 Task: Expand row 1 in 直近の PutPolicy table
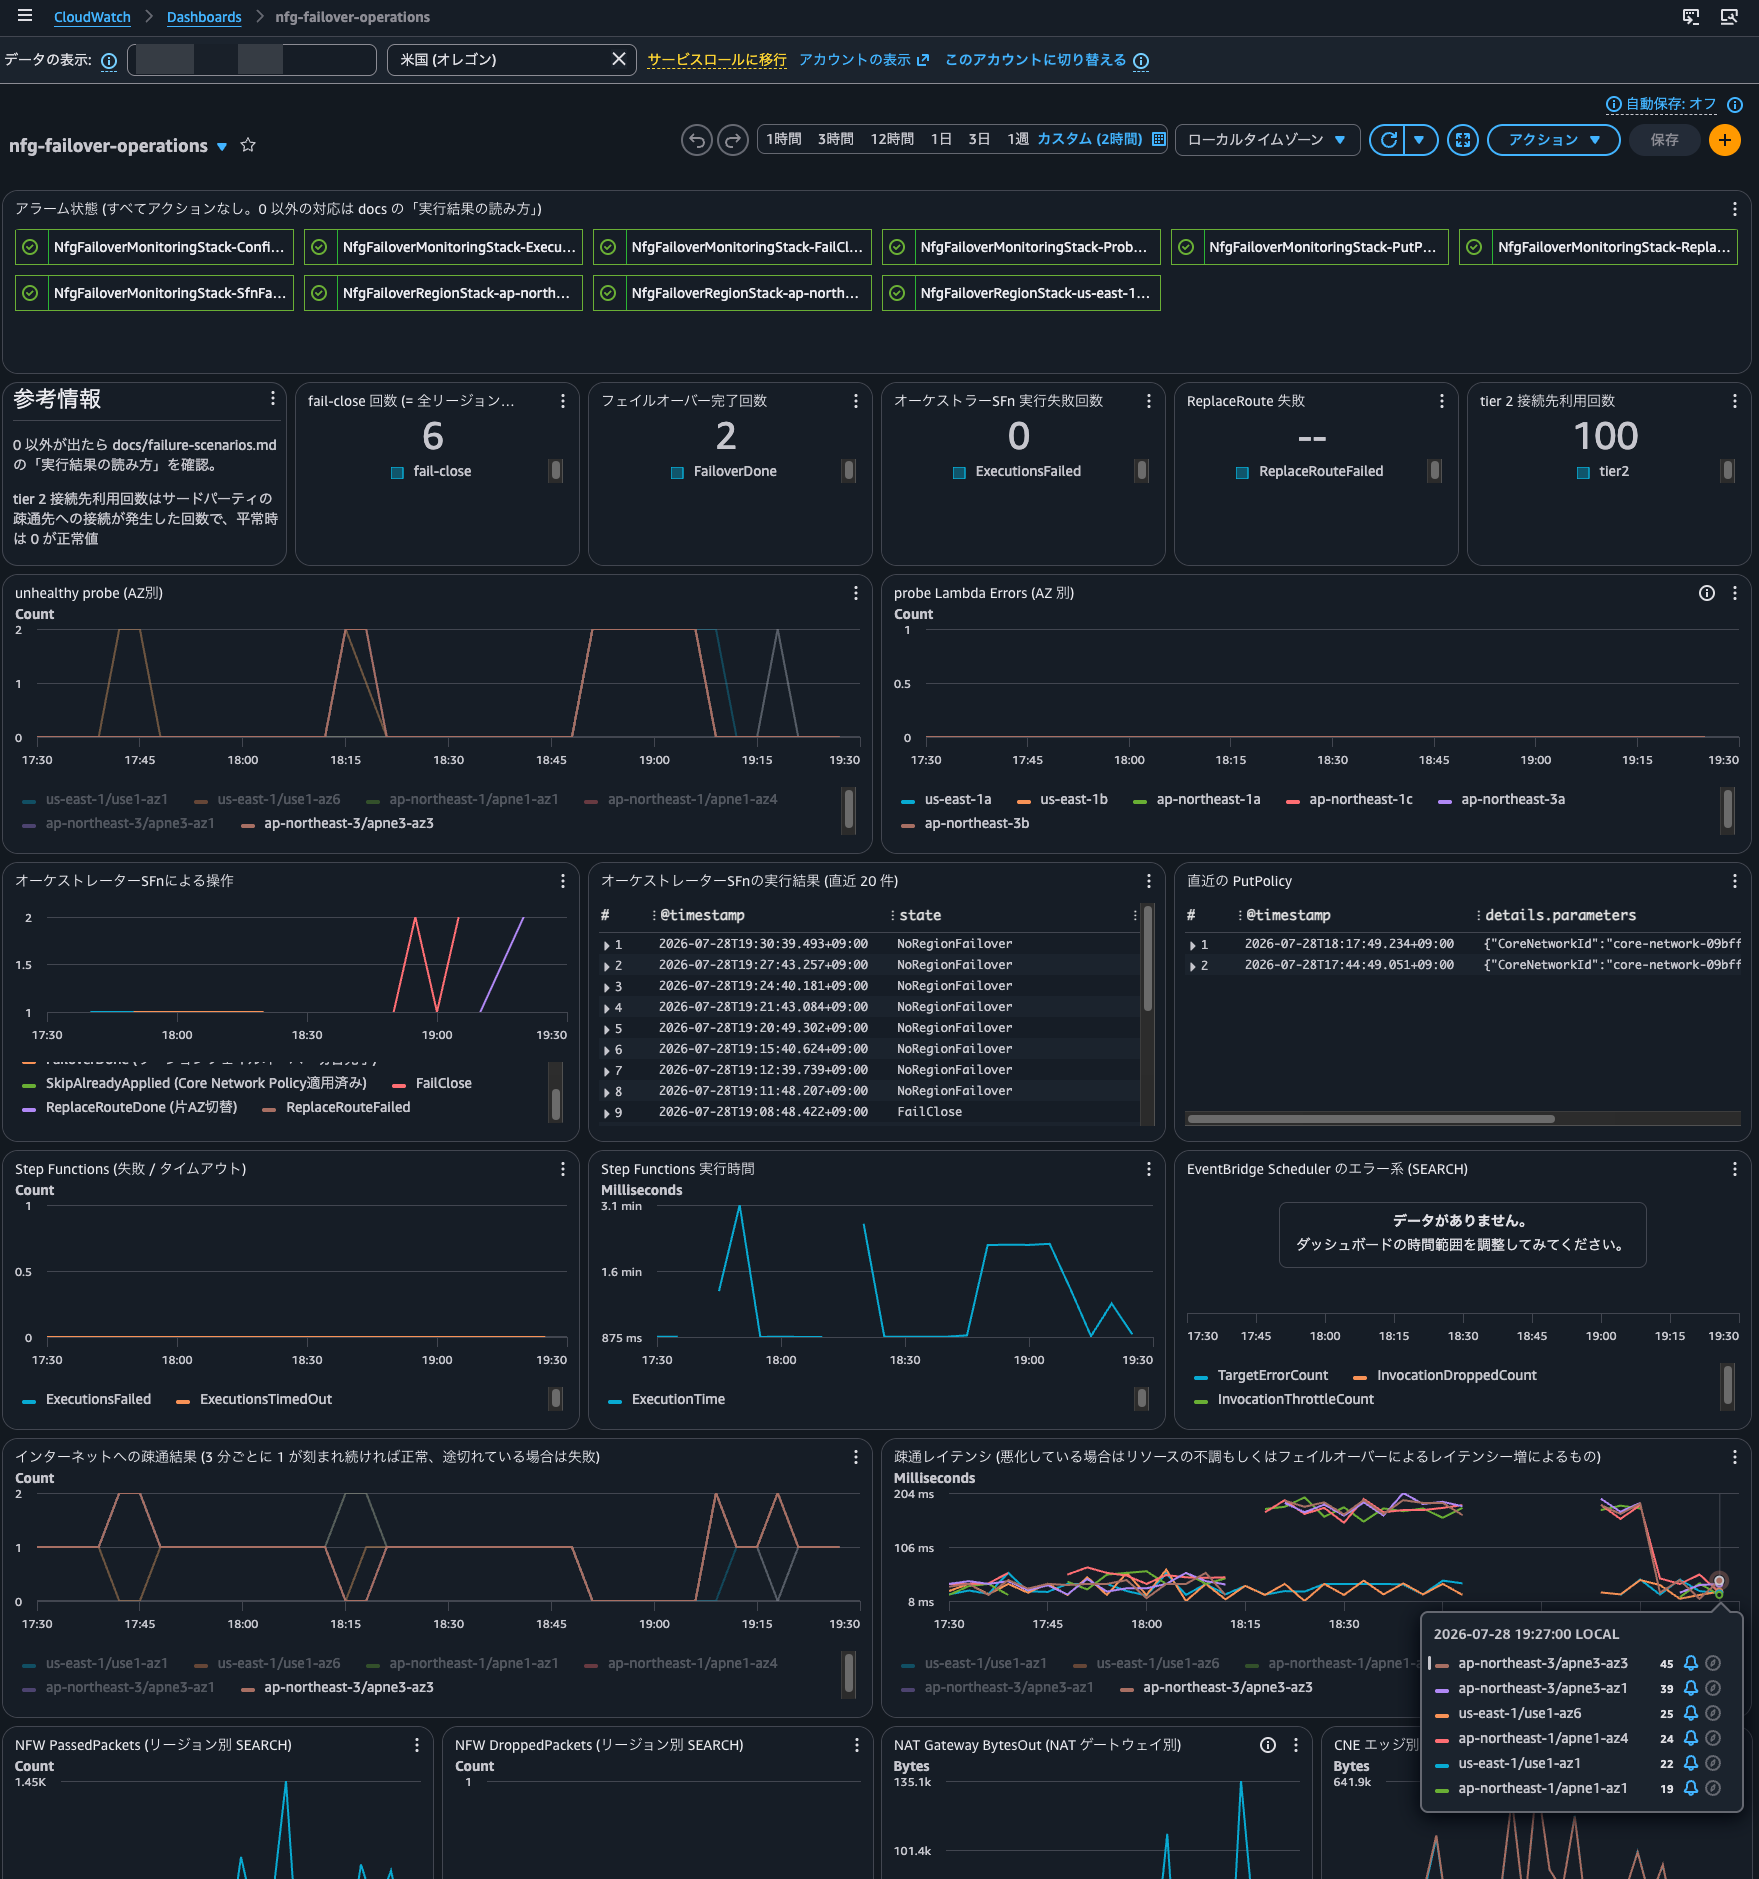(x=1192, y=944)
